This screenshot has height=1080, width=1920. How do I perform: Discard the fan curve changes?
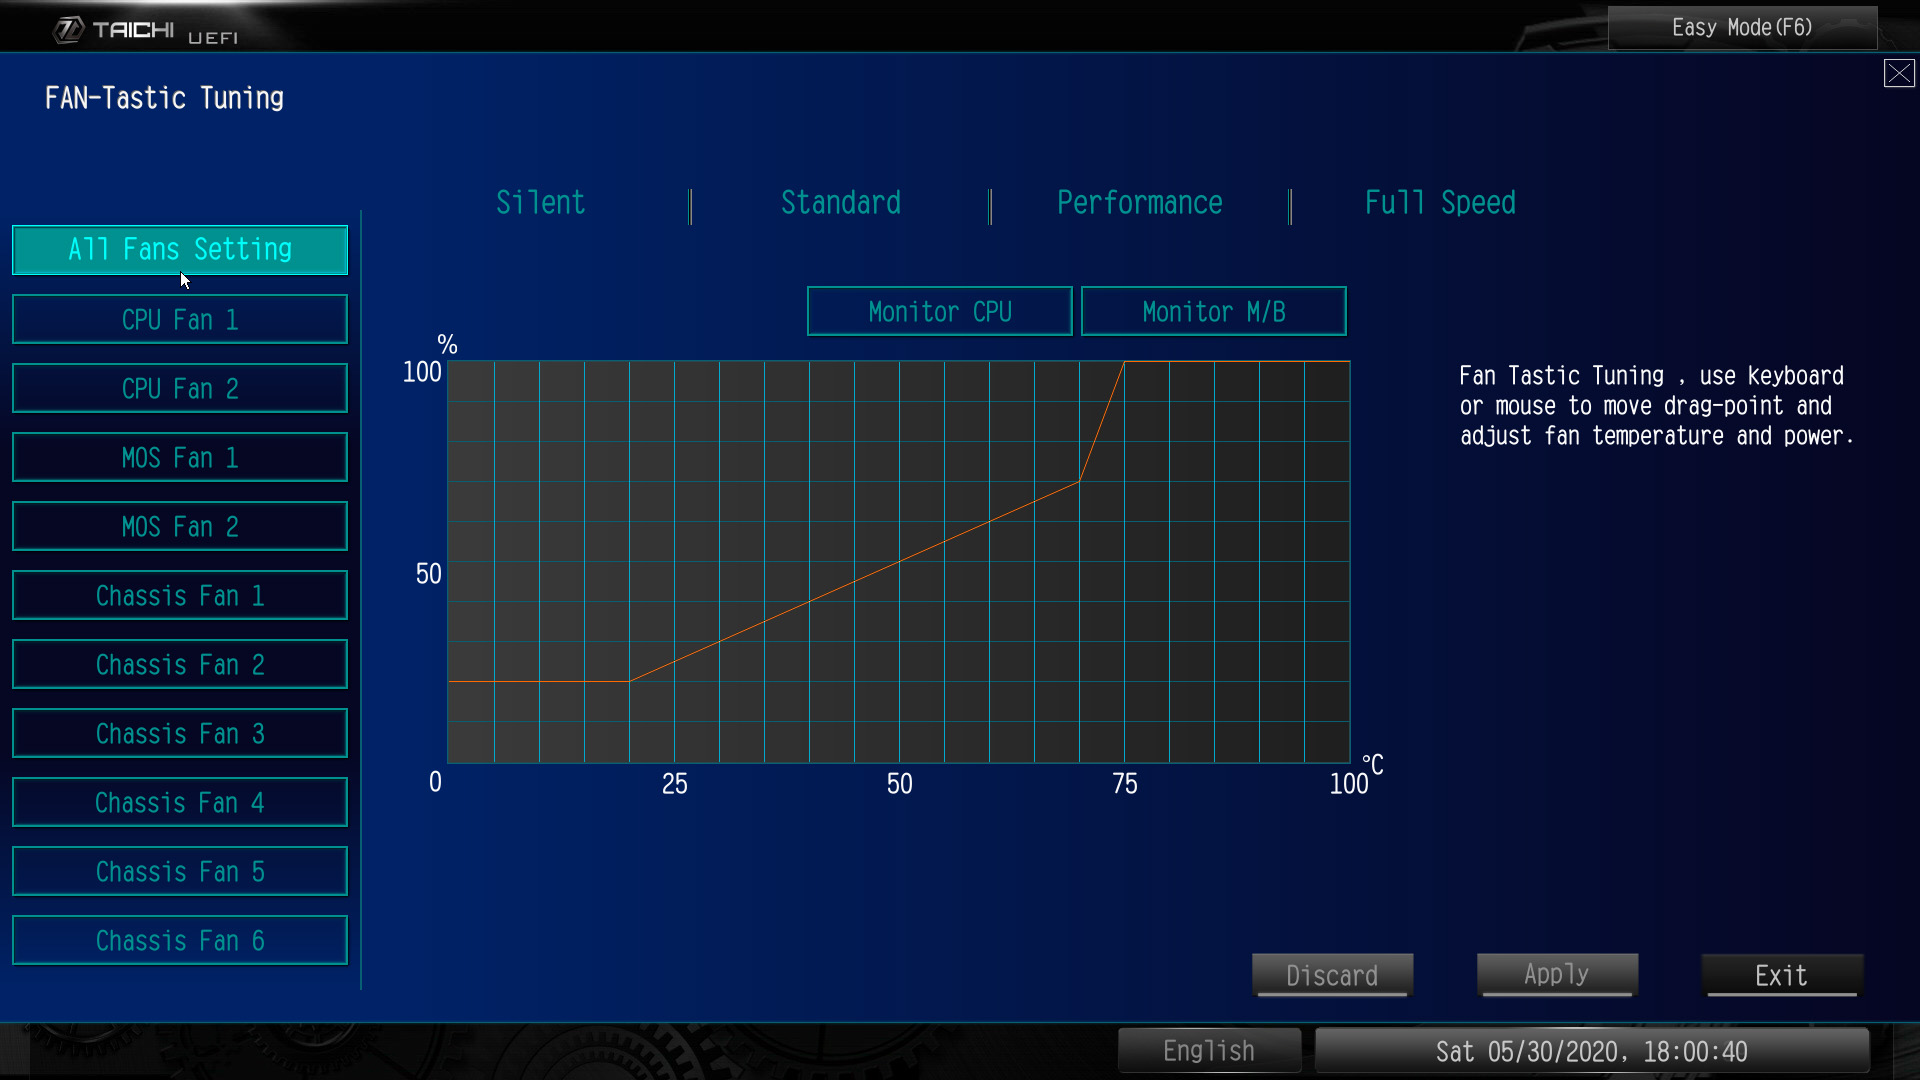pyautogui.click(x=1332, y=975)
